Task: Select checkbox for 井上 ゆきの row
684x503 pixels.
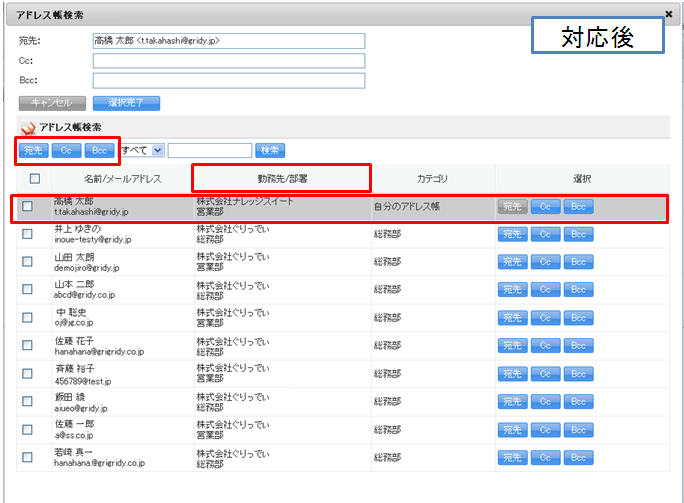Action: pyautogui.click(x=27, y=235)
